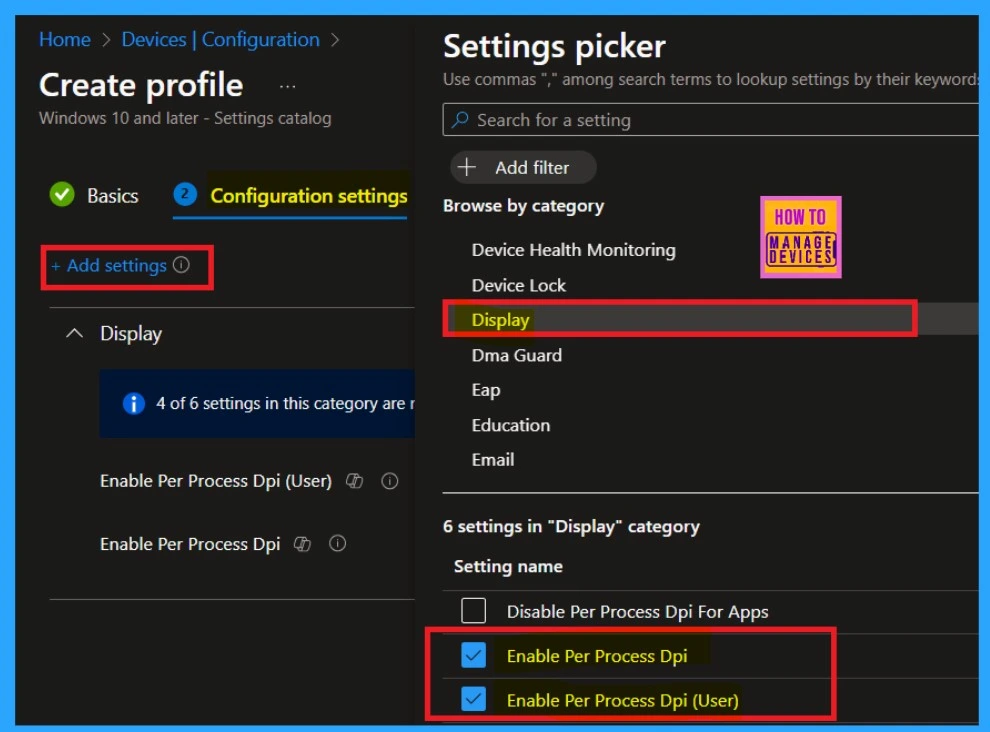
Task: Uncheck Enable Per Process Dpi (User) checkbox
Action: (474, 699)
